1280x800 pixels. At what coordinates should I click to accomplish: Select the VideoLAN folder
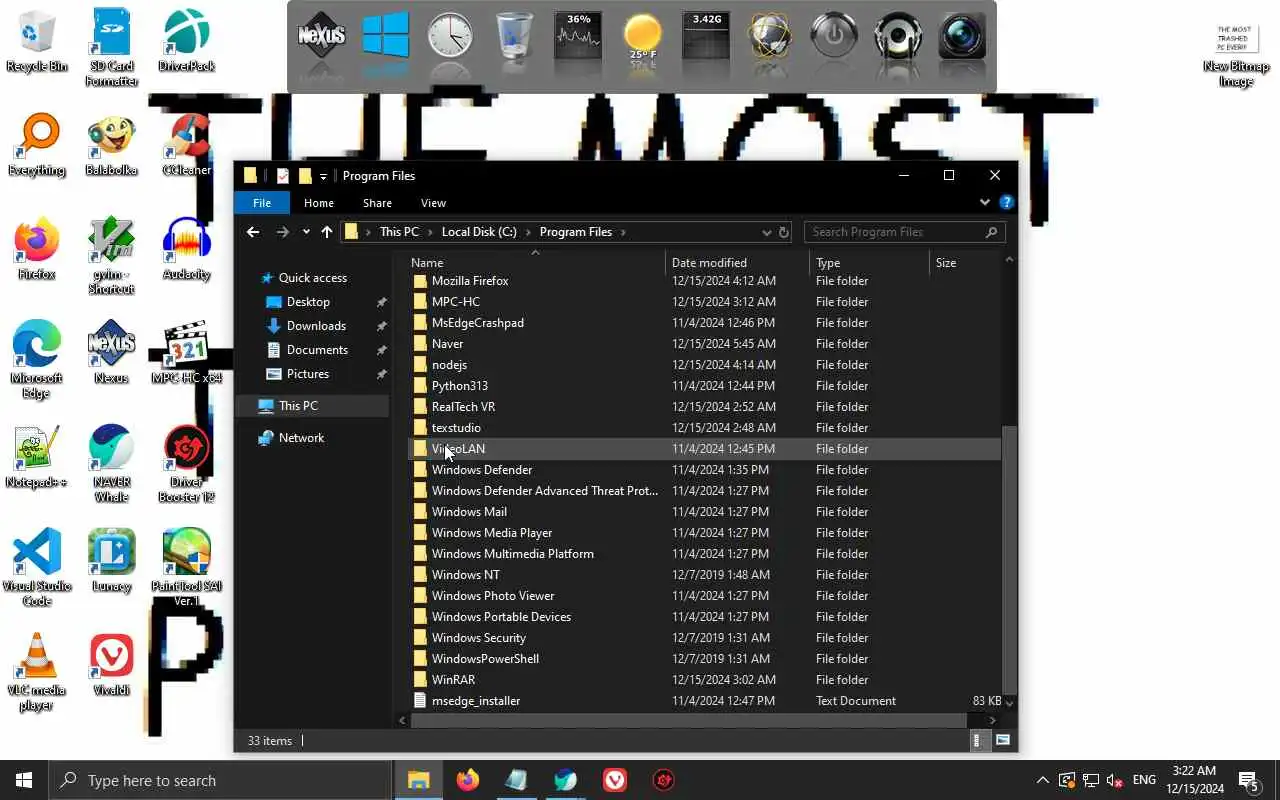(x=704, y=449)
